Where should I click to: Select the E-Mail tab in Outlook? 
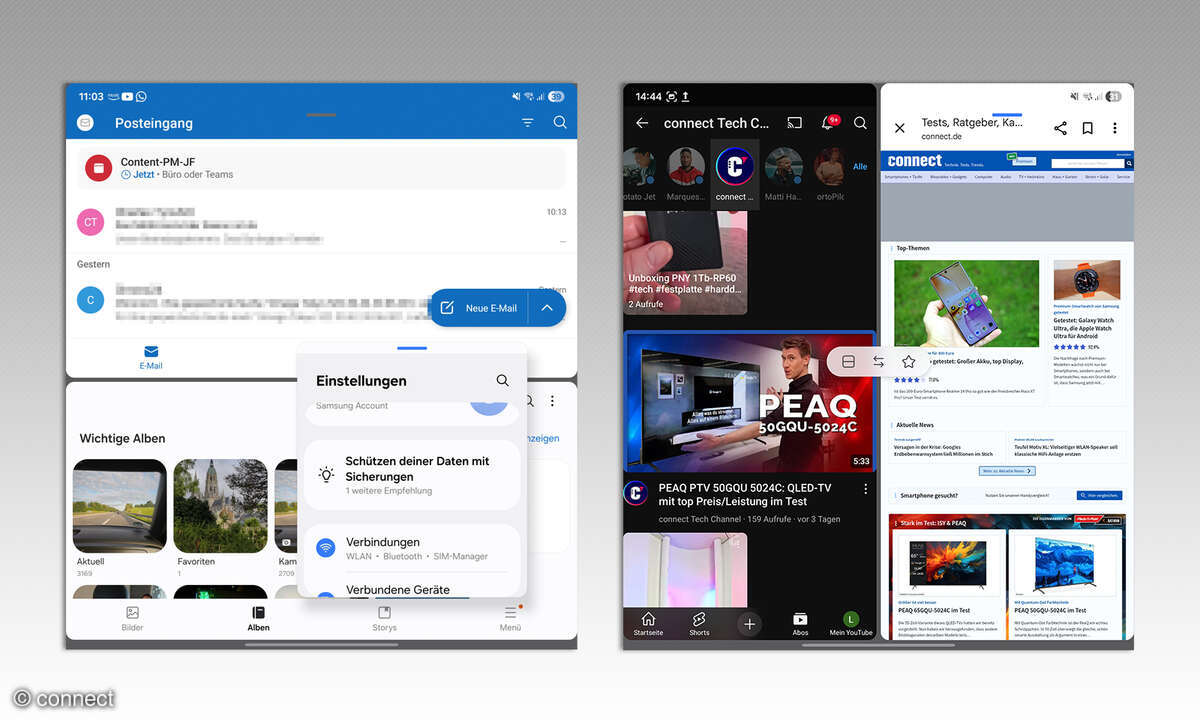151,358
